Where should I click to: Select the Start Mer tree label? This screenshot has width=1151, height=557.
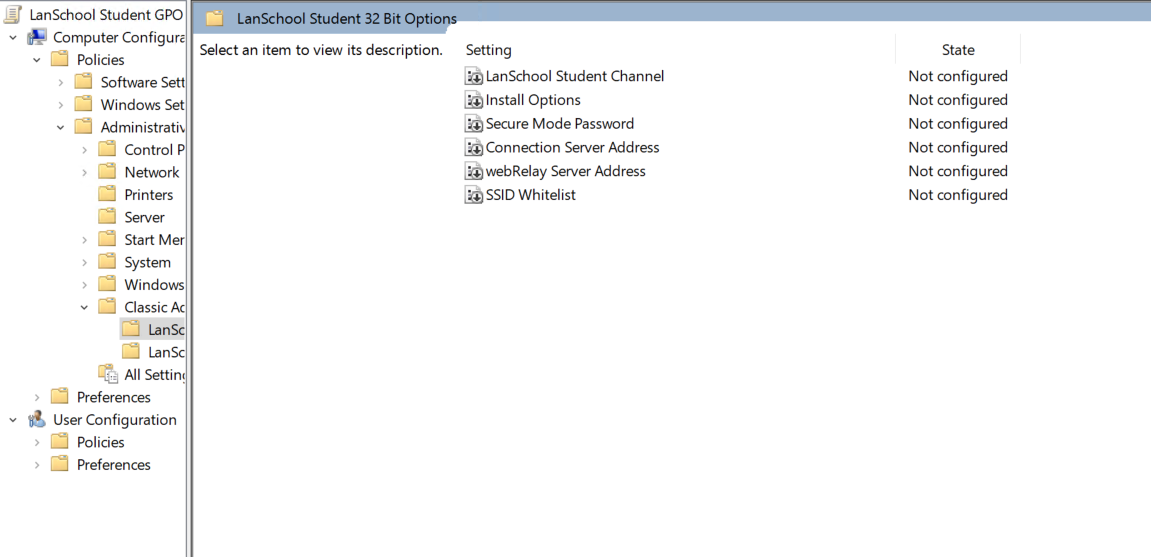point(154,240)
